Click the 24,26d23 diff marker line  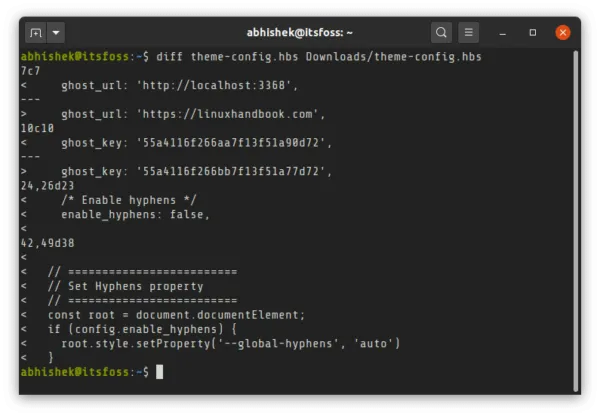[46, 186]
